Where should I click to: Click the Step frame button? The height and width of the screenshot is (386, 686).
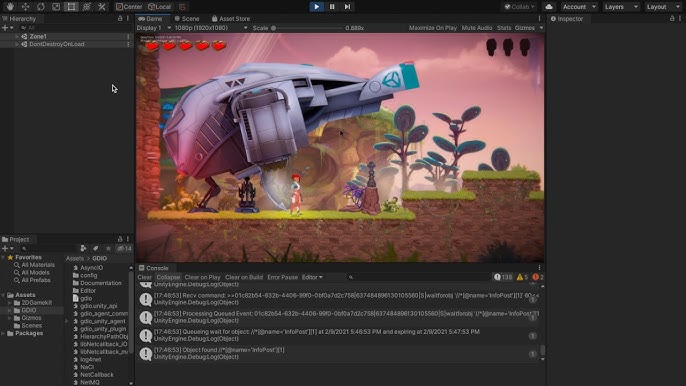point(347,7)
